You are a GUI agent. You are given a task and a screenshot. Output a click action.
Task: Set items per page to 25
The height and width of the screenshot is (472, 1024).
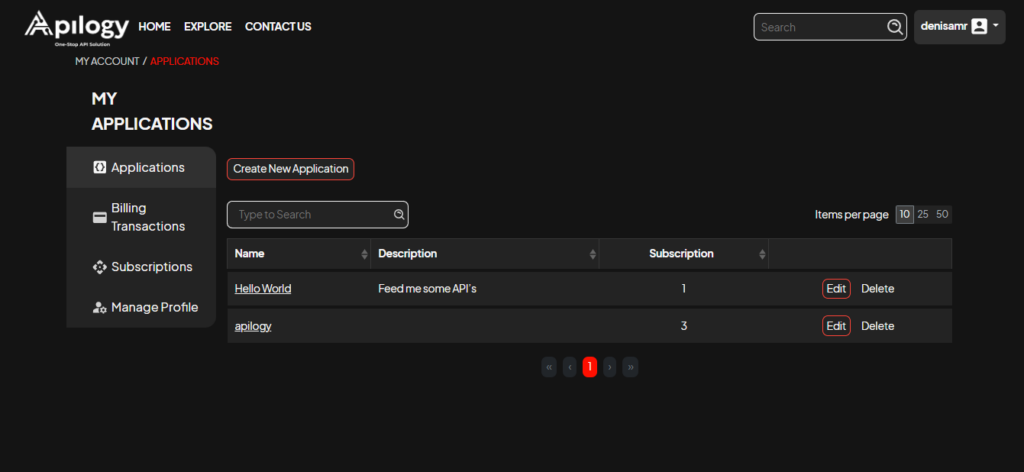[x=923, y=214]
